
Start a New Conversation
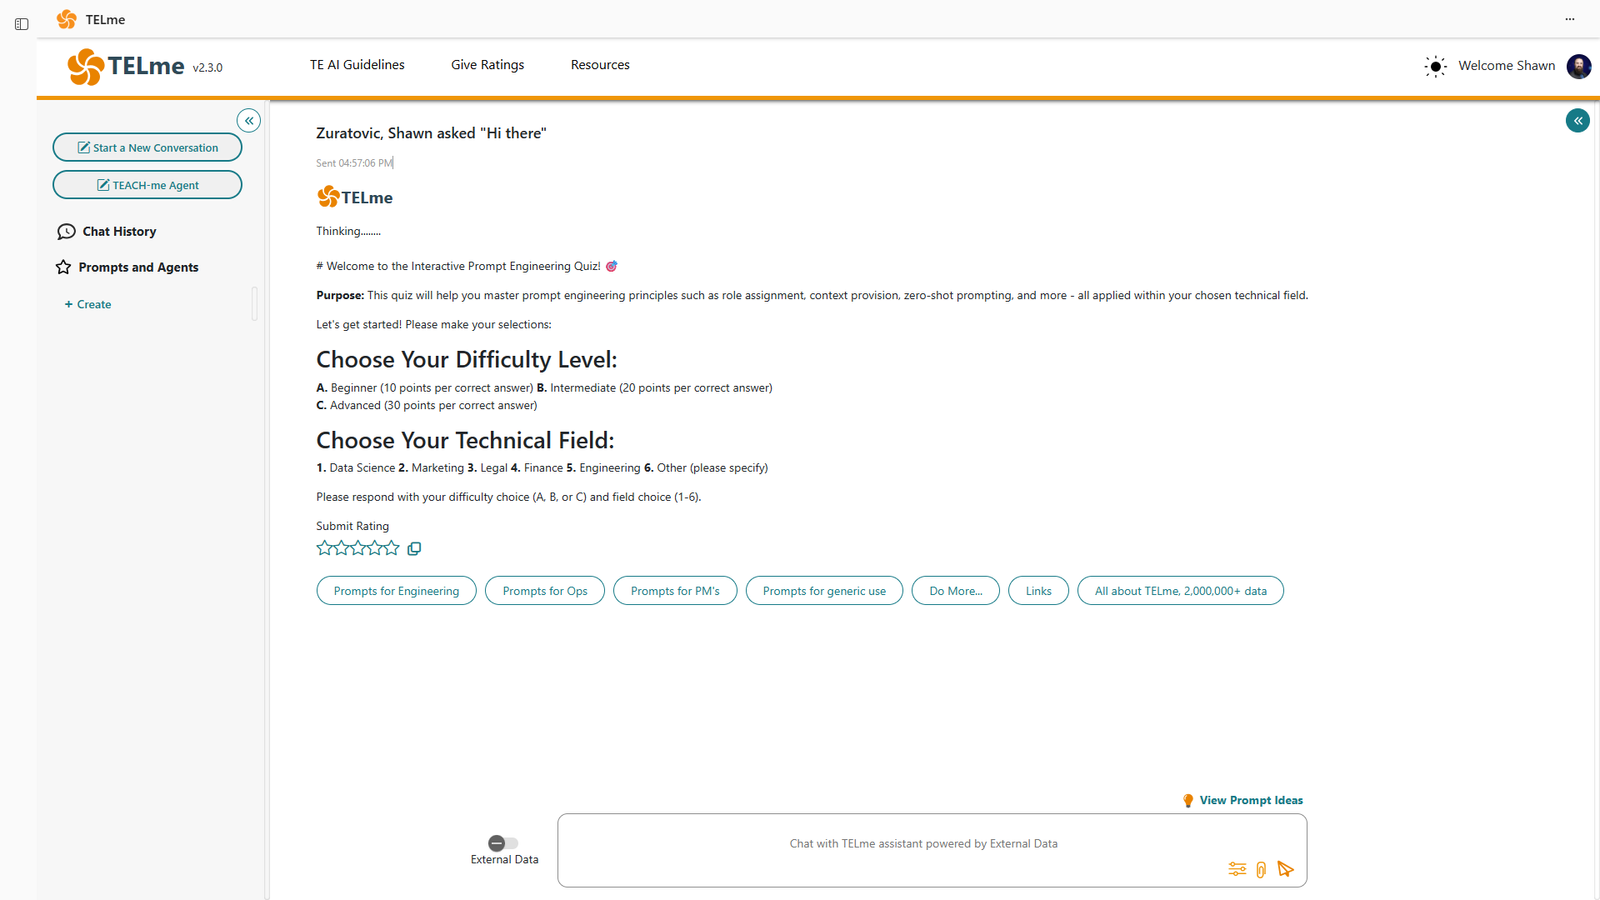[x=147, y=148]
